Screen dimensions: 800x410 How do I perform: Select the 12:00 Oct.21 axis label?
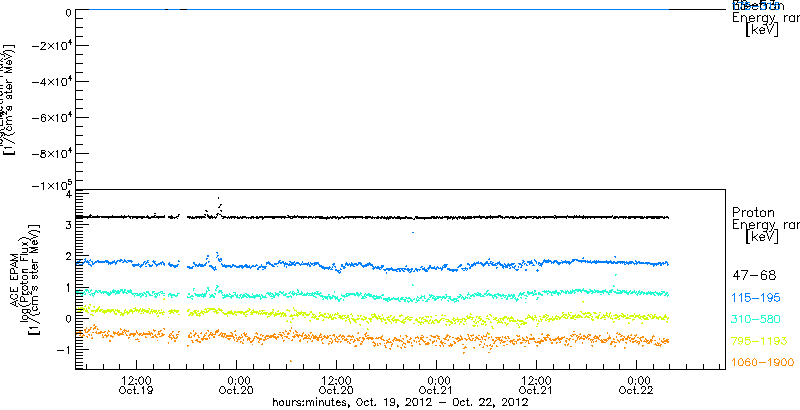pos(536,385)
